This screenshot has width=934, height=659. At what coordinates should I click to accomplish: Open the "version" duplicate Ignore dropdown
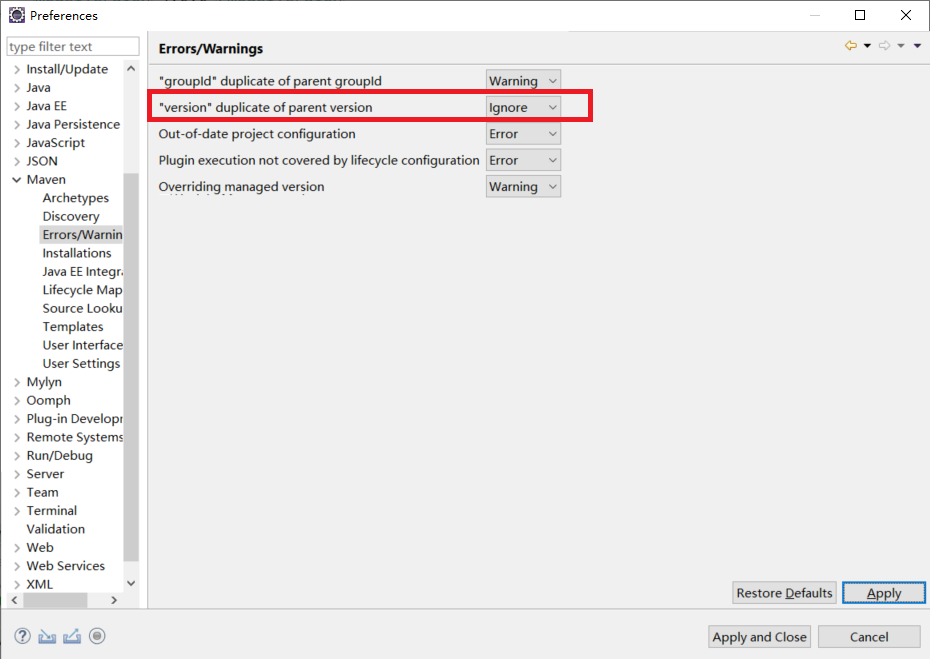523,107
